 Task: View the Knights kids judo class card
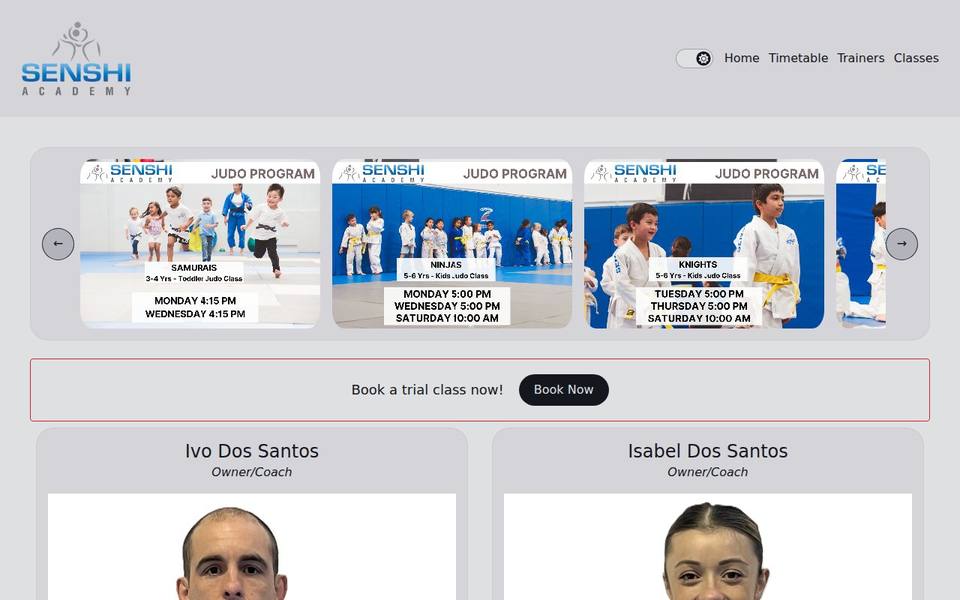coord(704,244)
